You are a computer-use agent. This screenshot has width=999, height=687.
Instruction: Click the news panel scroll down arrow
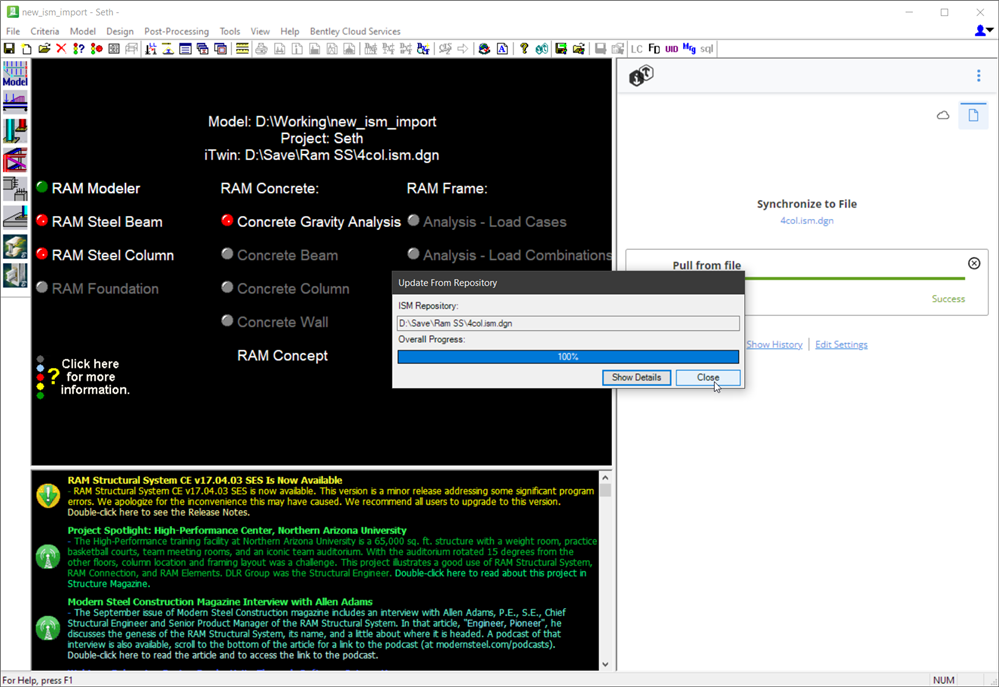pos(605,664)
